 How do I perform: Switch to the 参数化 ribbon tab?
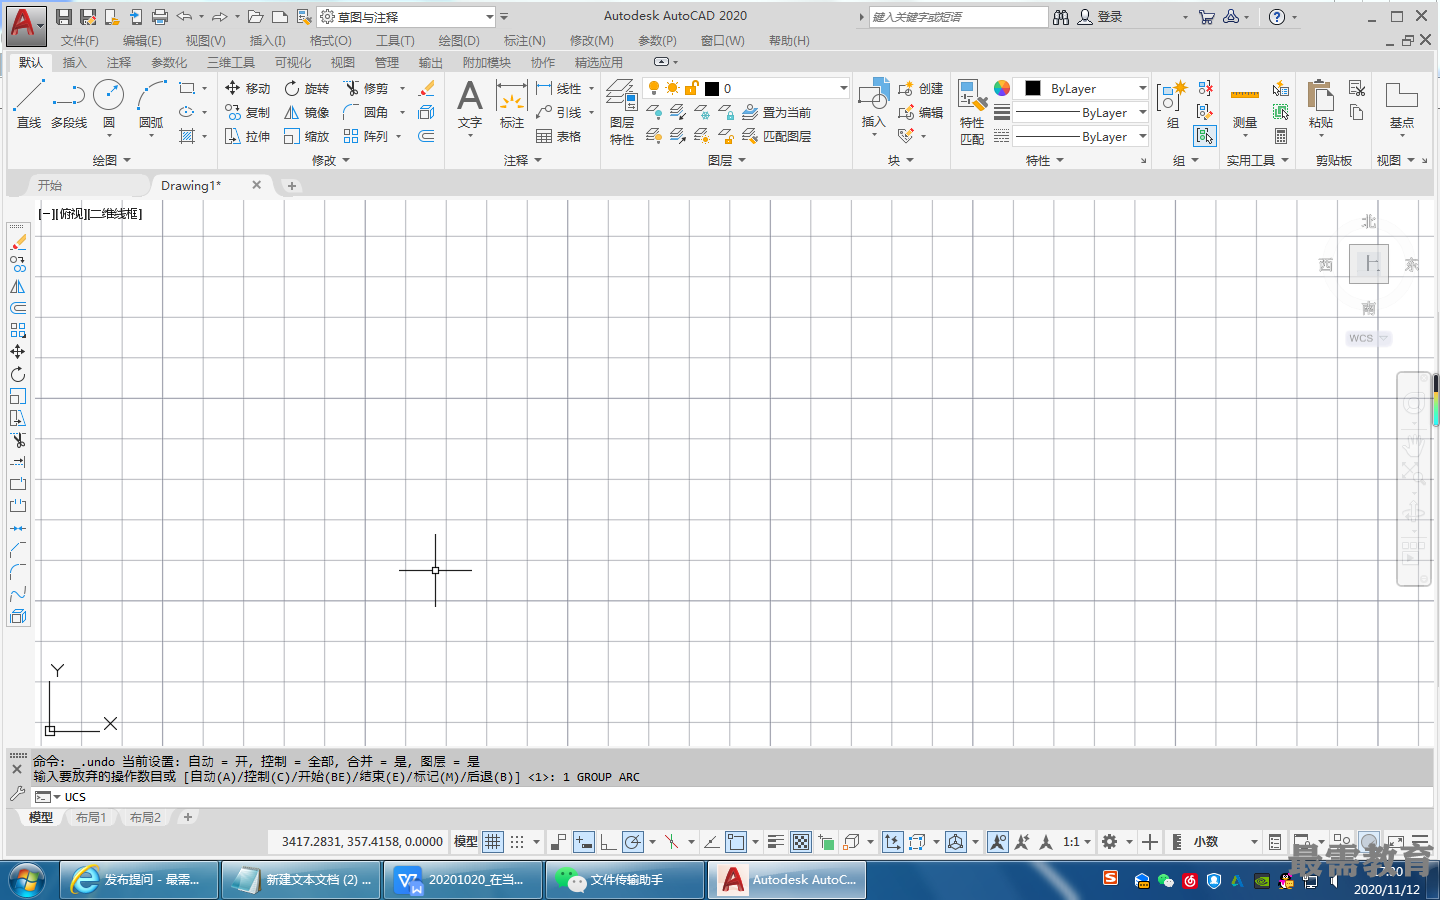click(169, 62)
